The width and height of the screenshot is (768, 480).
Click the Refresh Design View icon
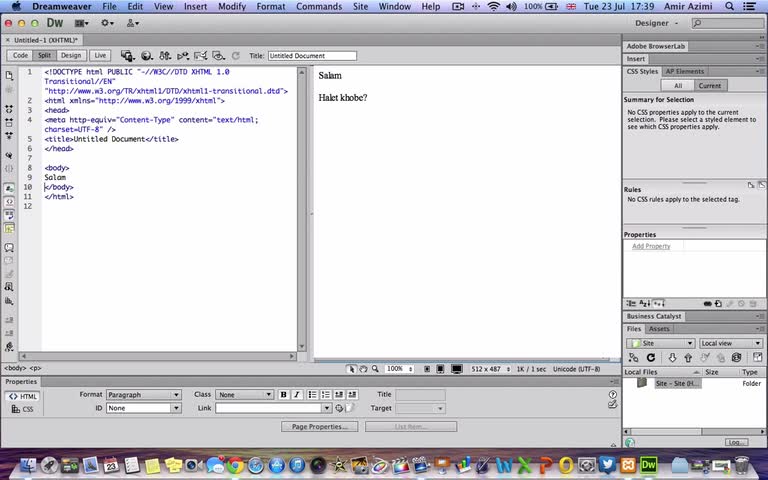click(236, 56)
